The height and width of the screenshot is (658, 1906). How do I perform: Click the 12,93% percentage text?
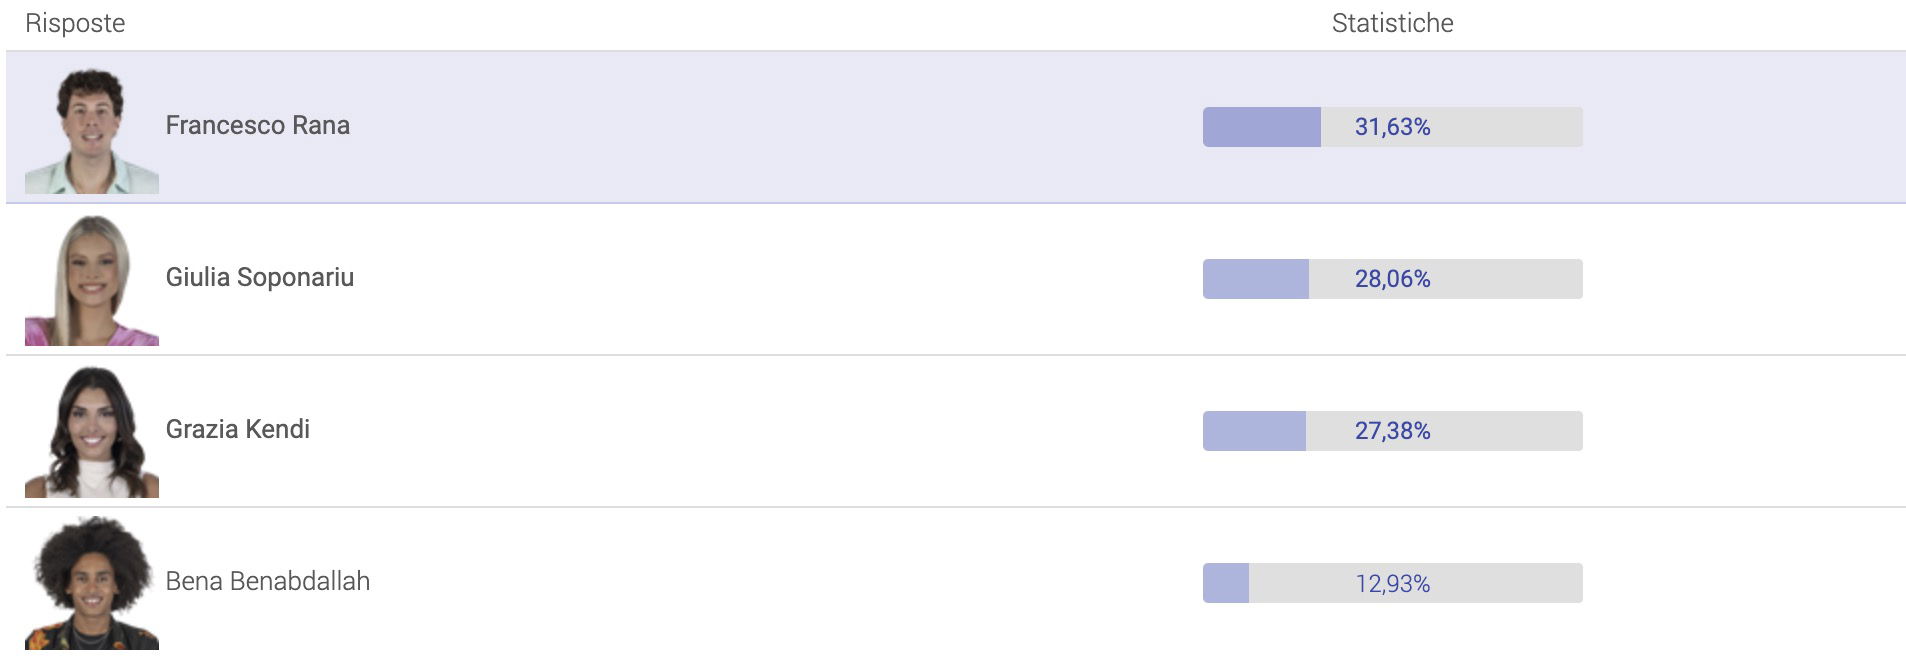[x=1392, y=583]
